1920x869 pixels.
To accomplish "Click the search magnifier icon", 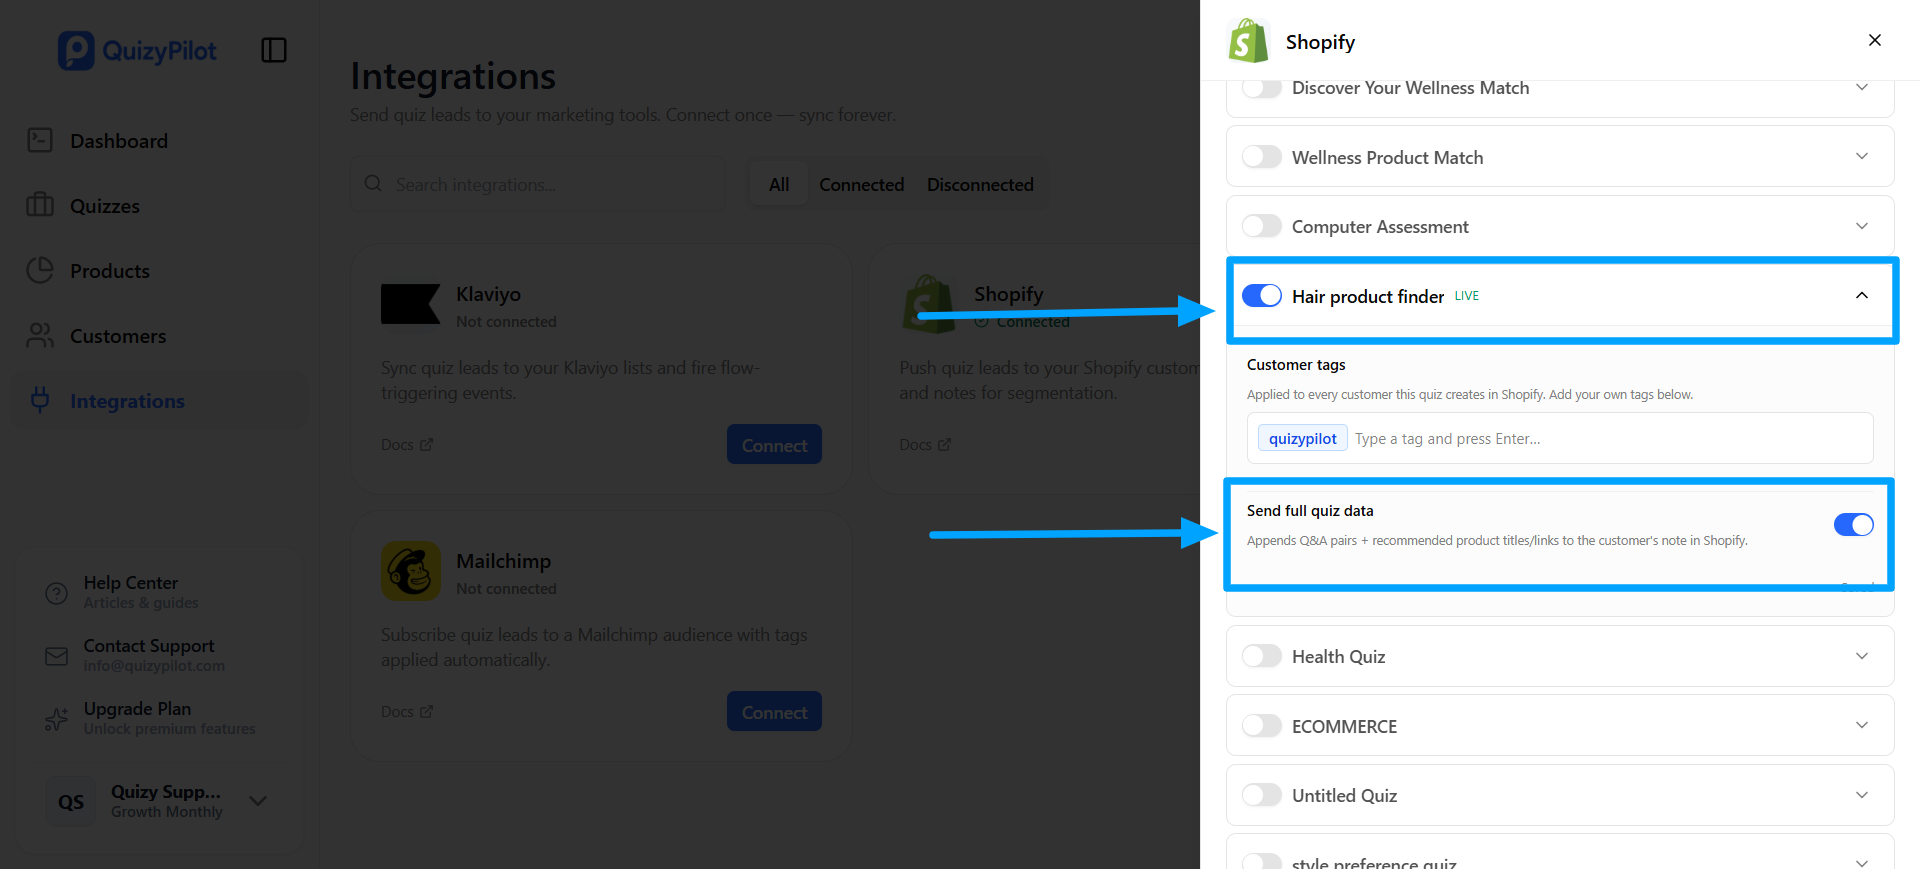I will pyautogui.click(x=373, y=184).
